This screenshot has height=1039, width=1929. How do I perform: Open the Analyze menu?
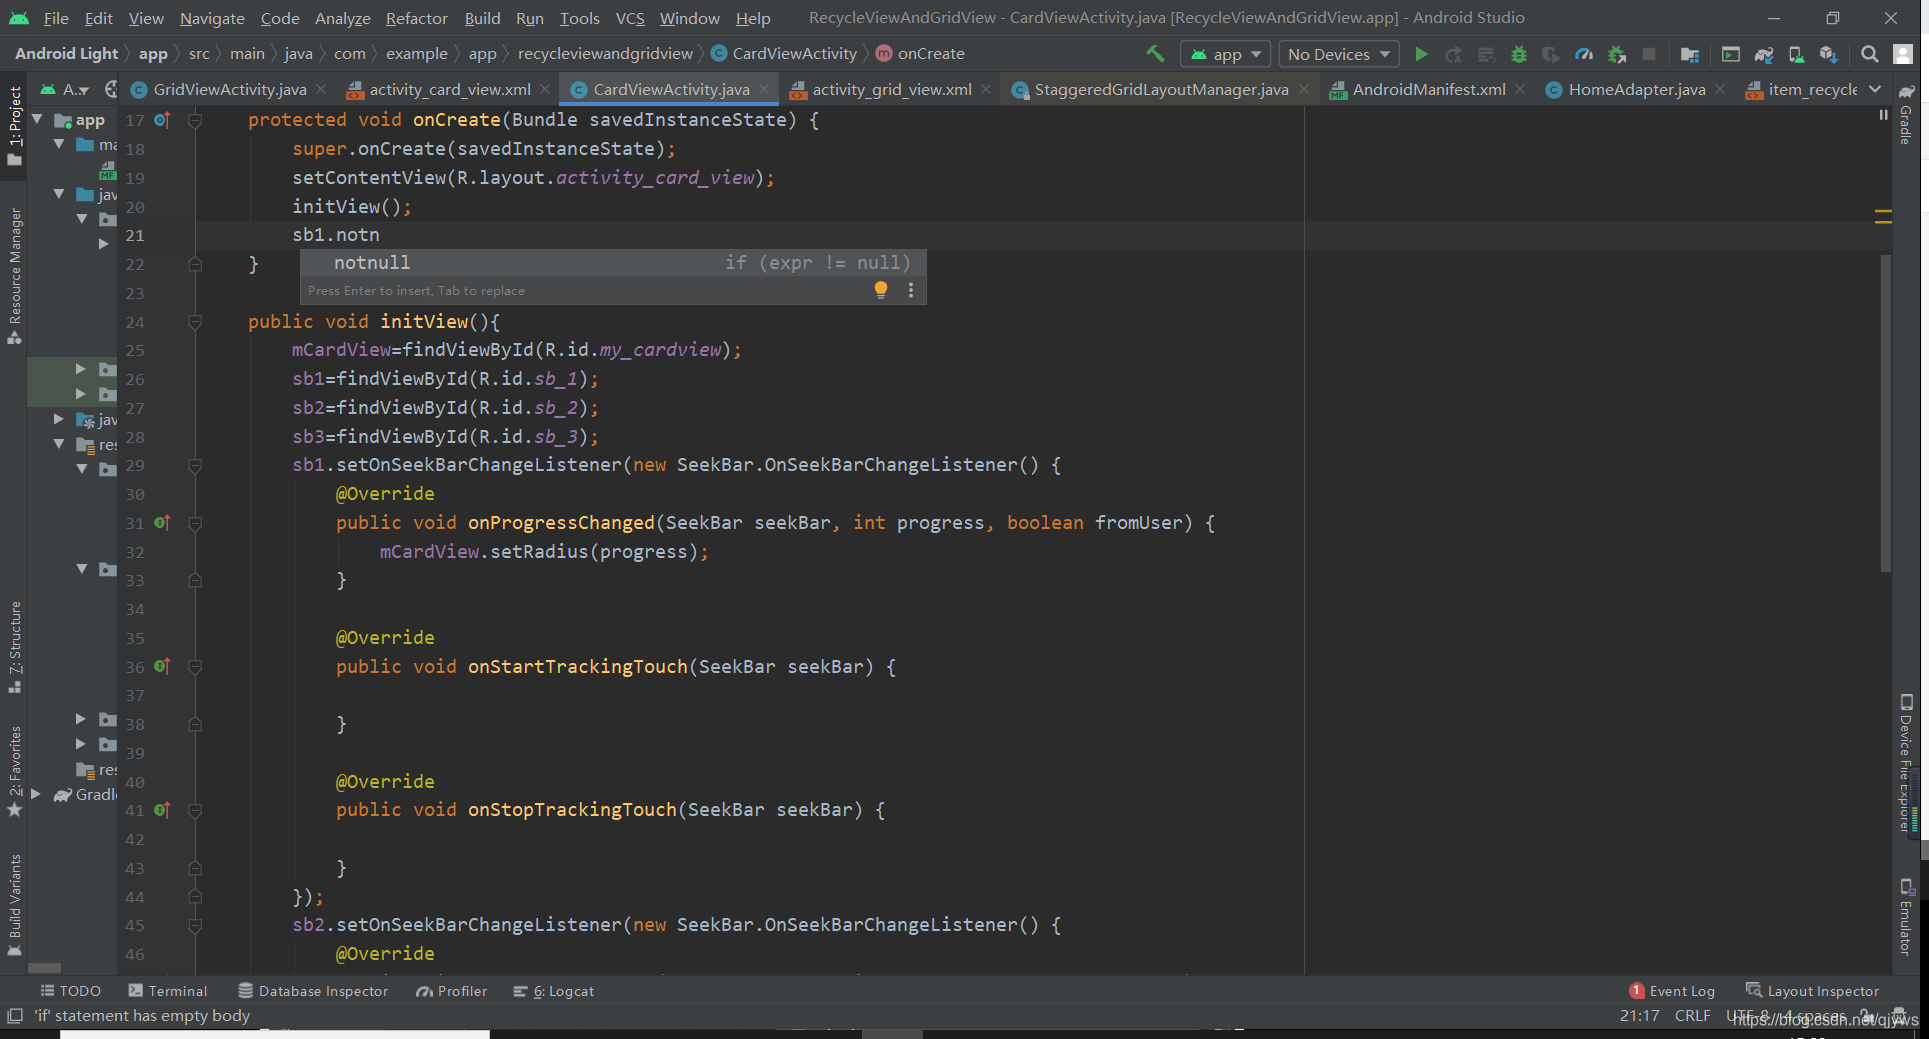[342, 18]
